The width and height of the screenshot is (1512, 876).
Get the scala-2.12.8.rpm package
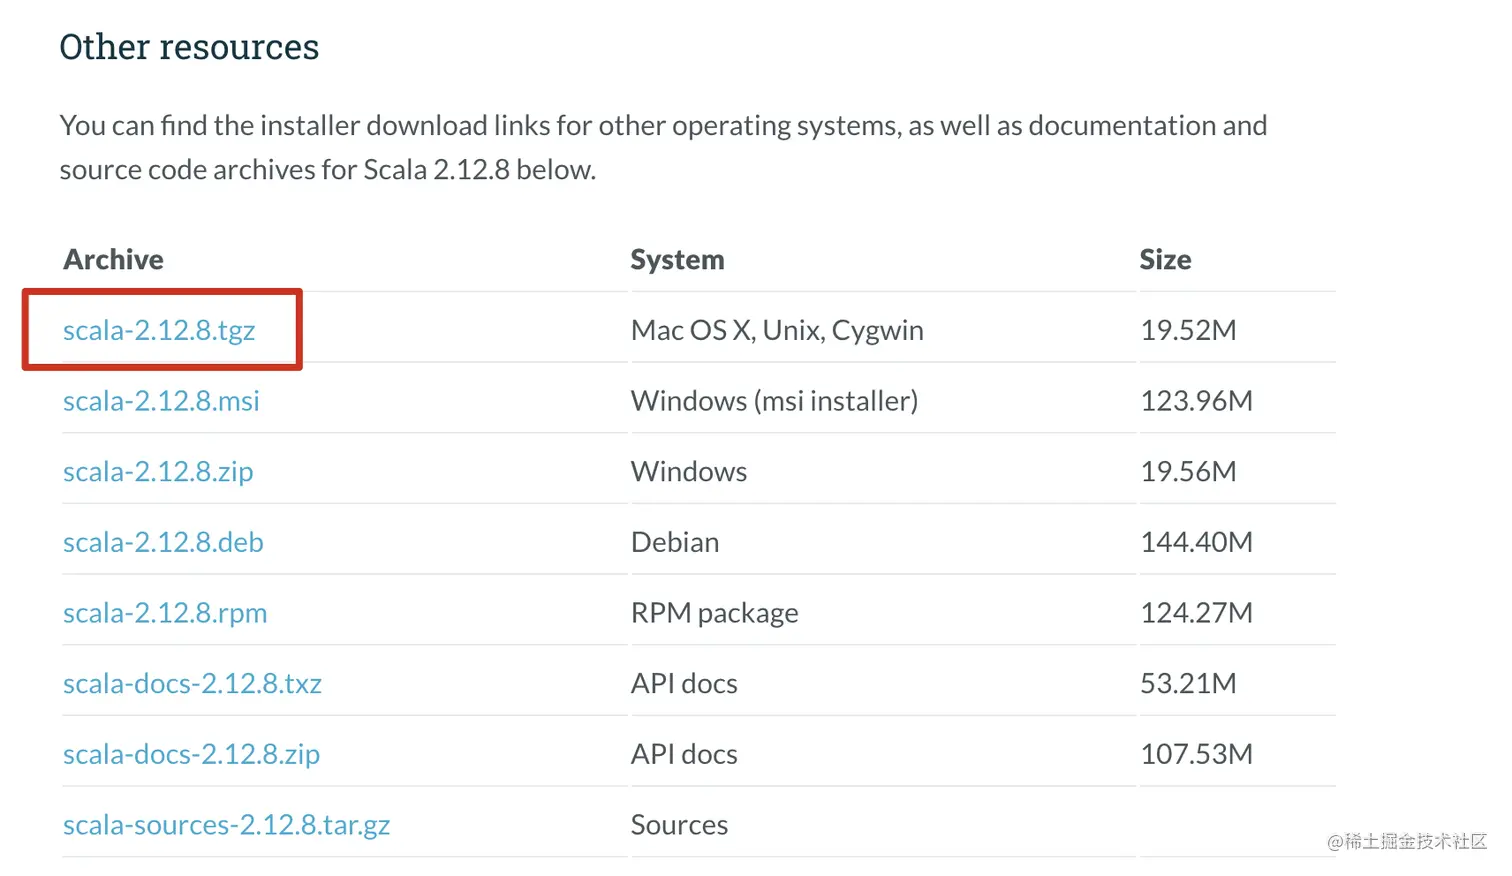[165, 613]
